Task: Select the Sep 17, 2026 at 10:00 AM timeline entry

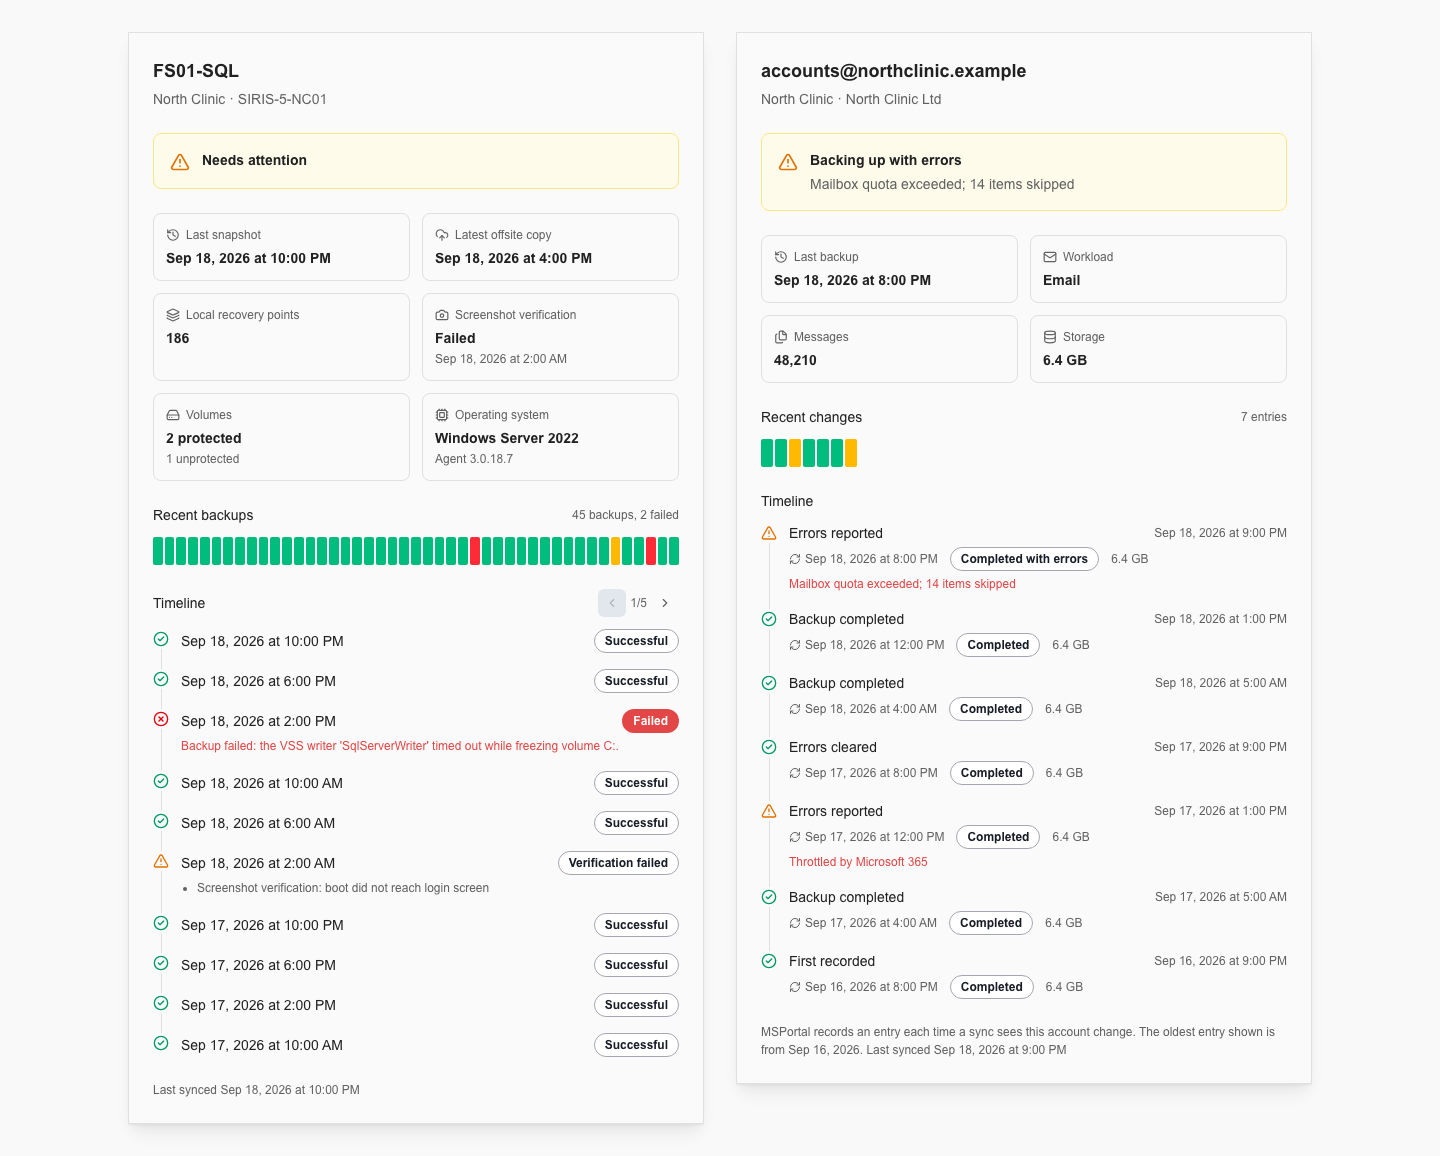Action: 416,1045
